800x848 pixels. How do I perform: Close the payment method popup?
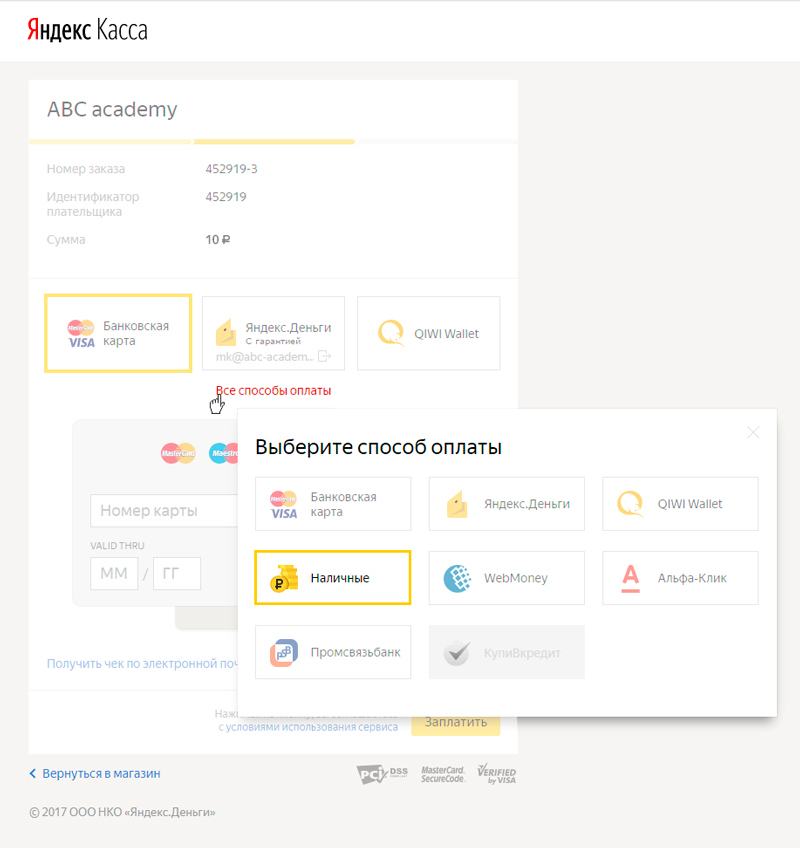pos(753,432)
